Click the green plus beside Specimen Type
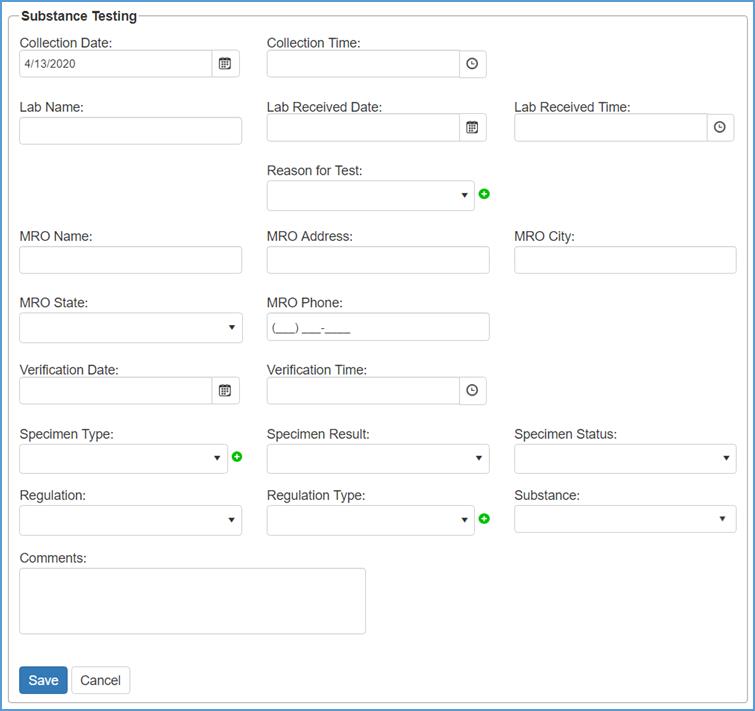Viewport: 755px width, 711px height. (x=237, y=457)
